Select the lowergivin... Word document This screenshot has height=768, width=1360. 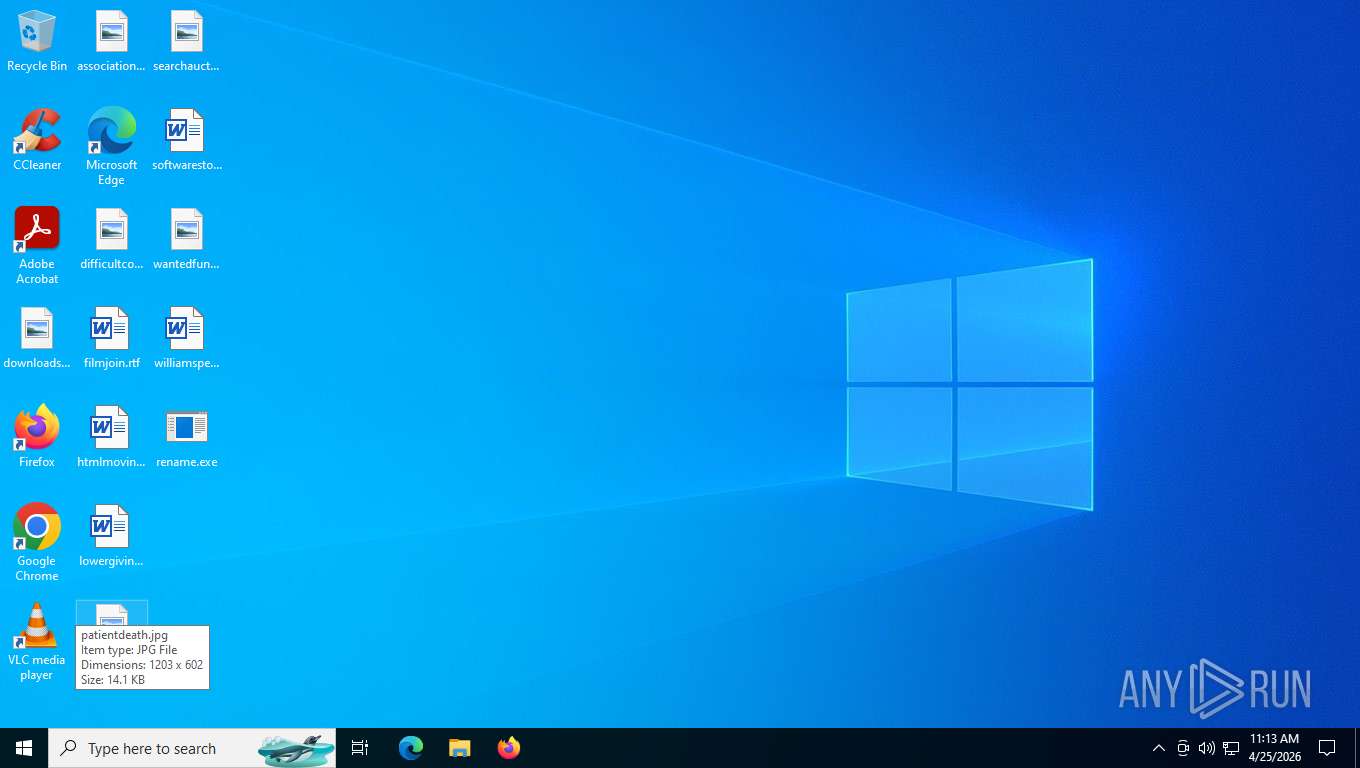tap(111, 536)
